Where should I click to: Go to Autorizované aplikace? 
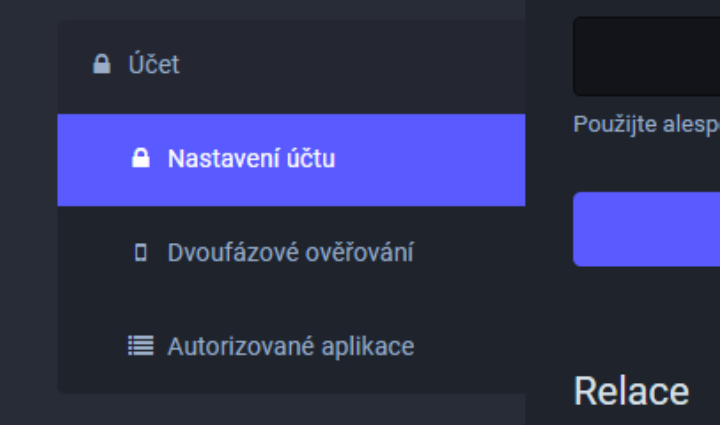(290, 346)
